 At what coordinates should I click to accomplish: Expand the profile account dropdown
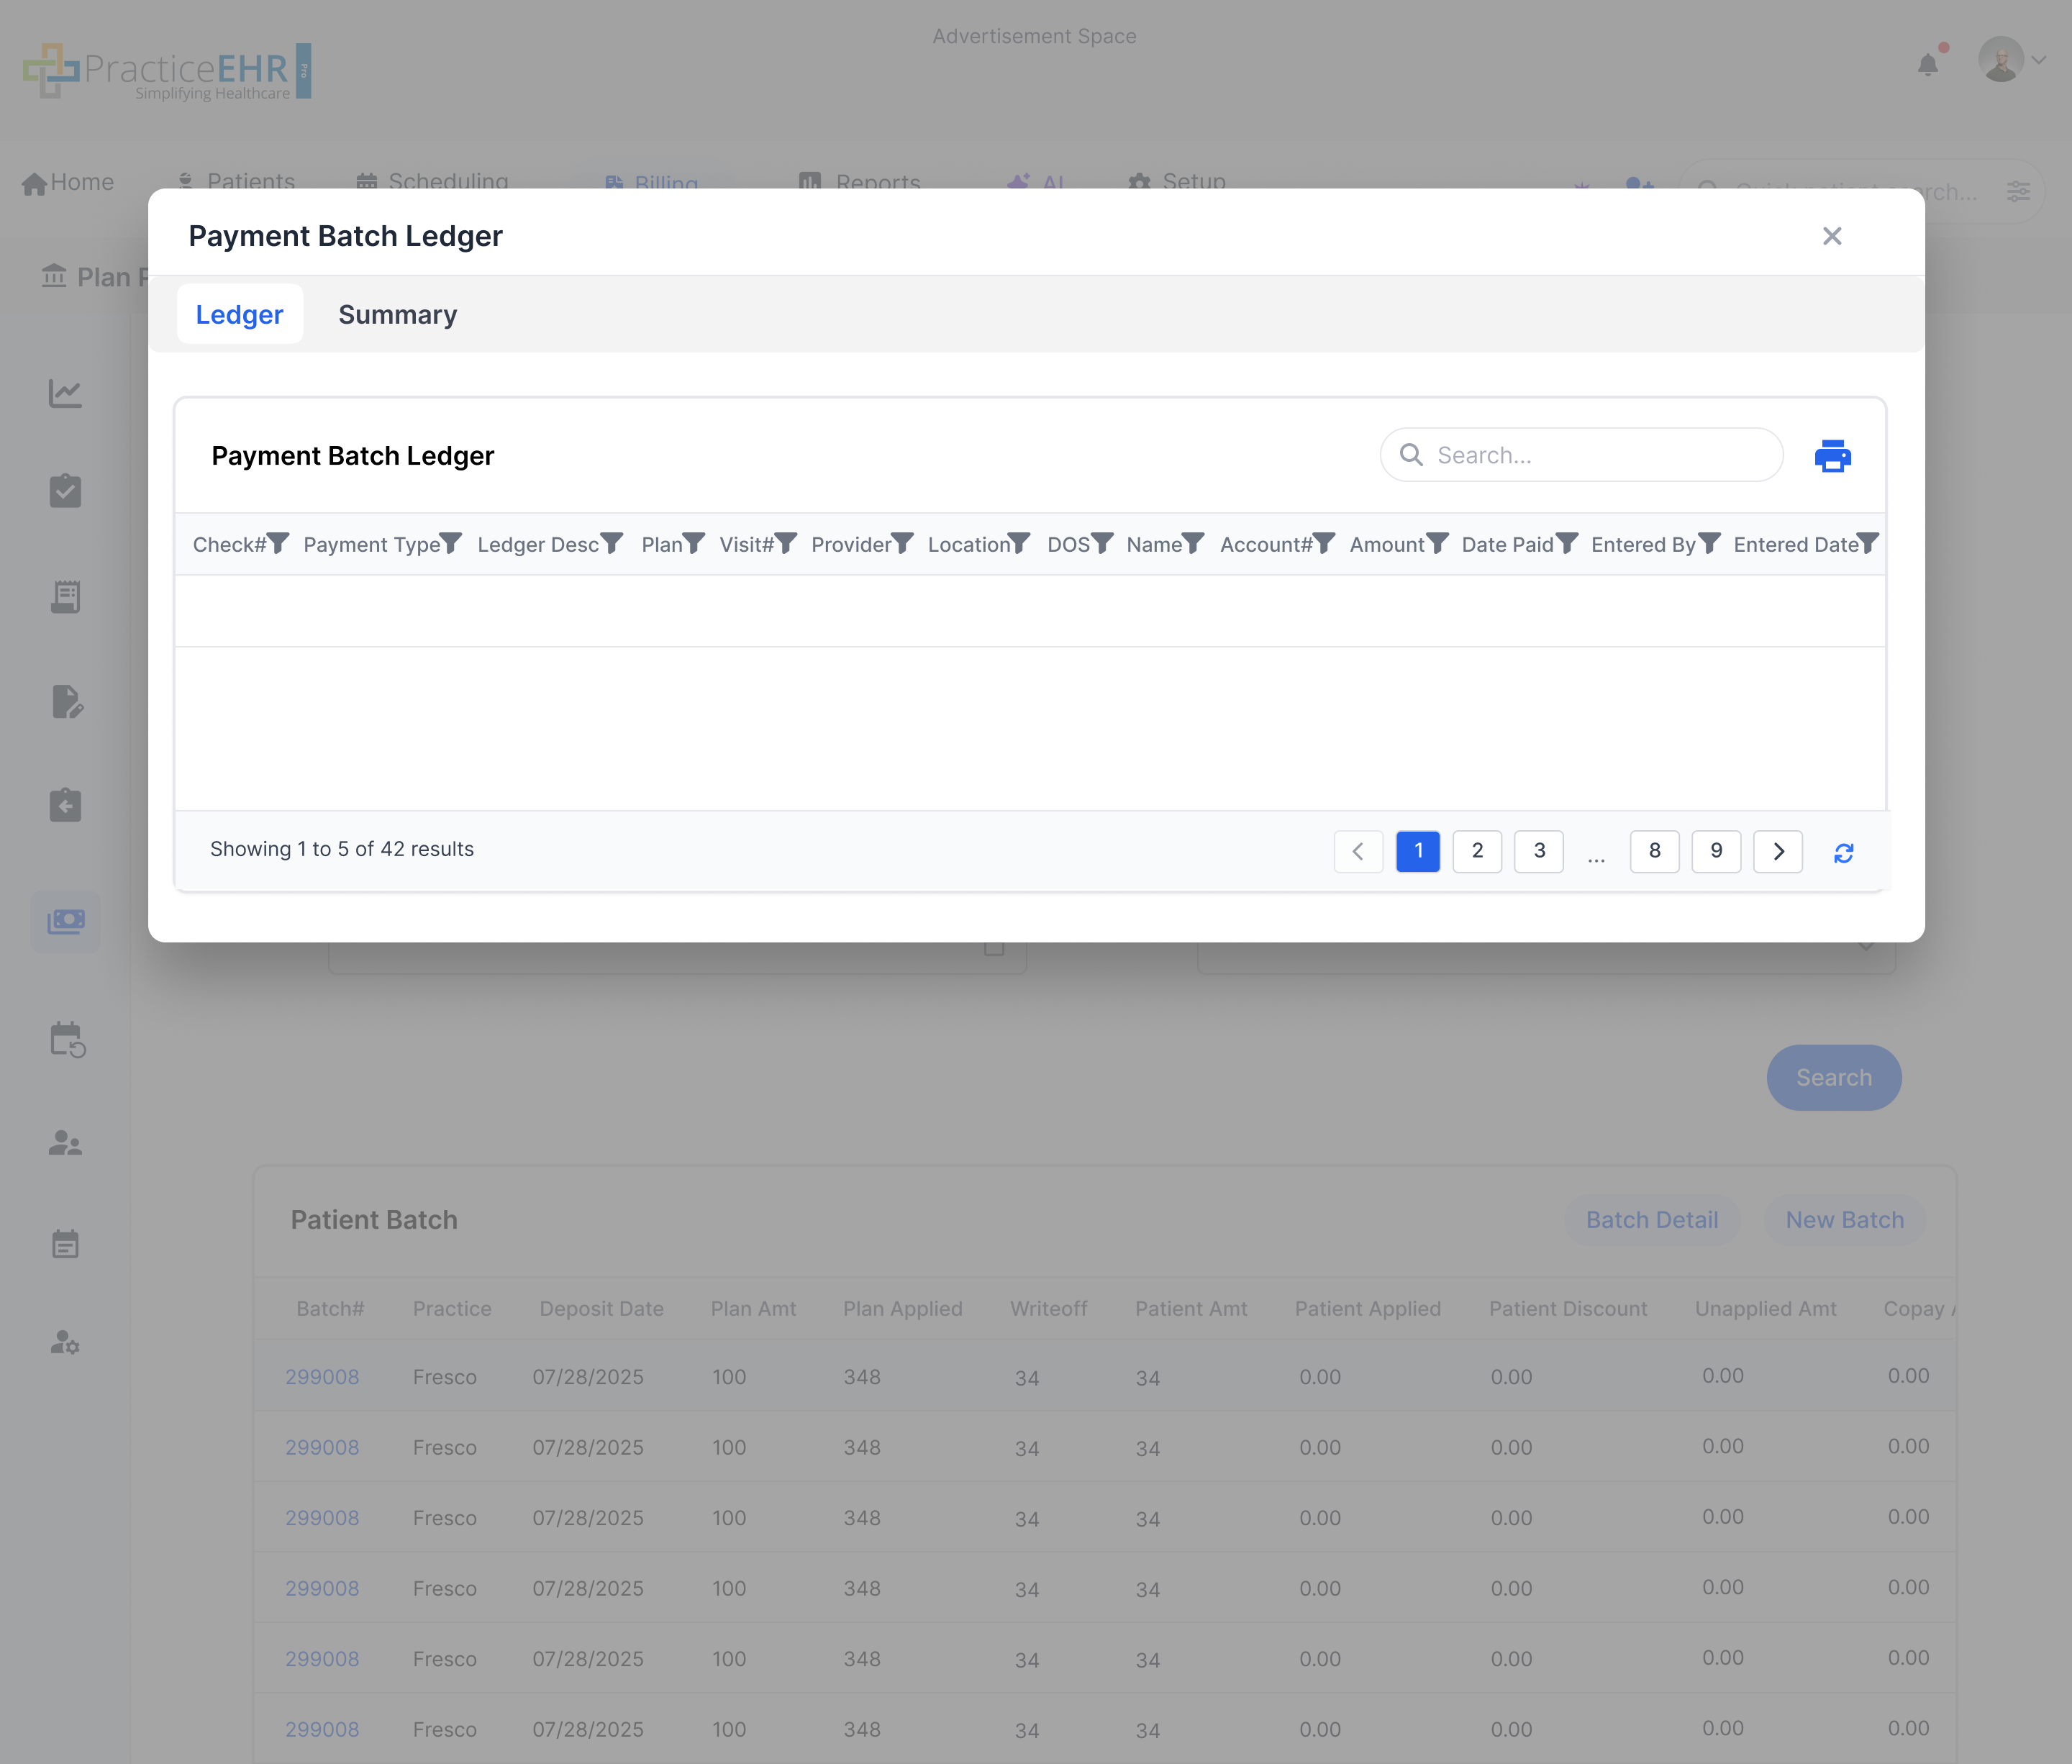(2040, 58)
